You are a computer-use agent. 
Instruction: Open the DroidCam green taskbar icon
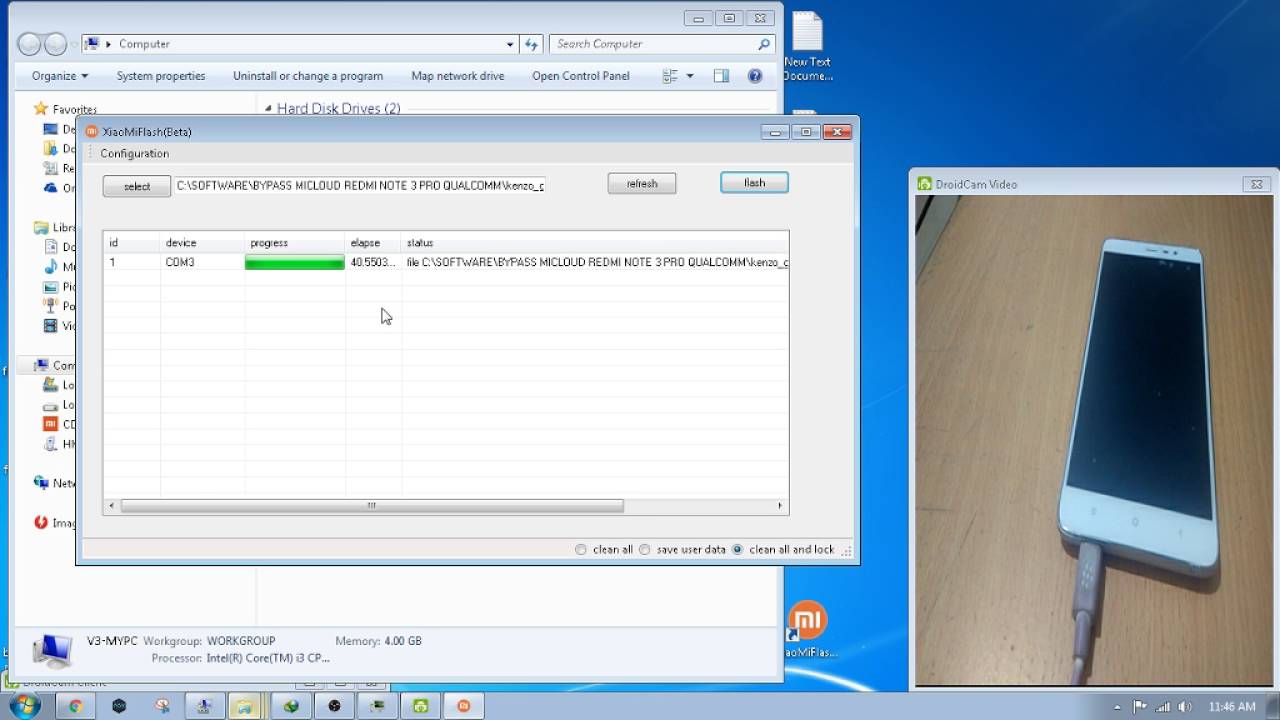point(421,706)
